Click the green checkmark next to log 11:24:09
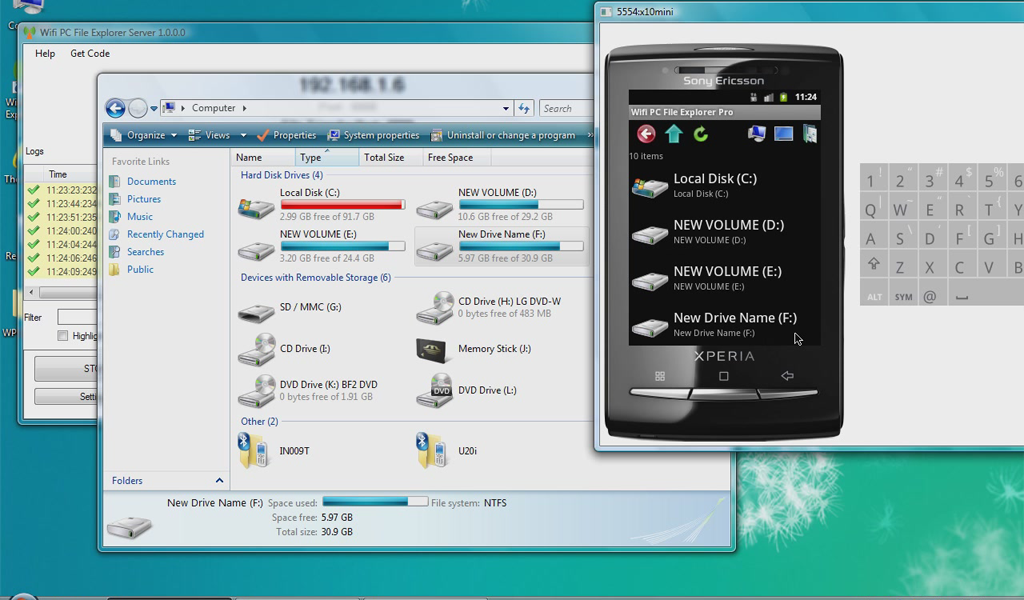 (x=32, y=271)
